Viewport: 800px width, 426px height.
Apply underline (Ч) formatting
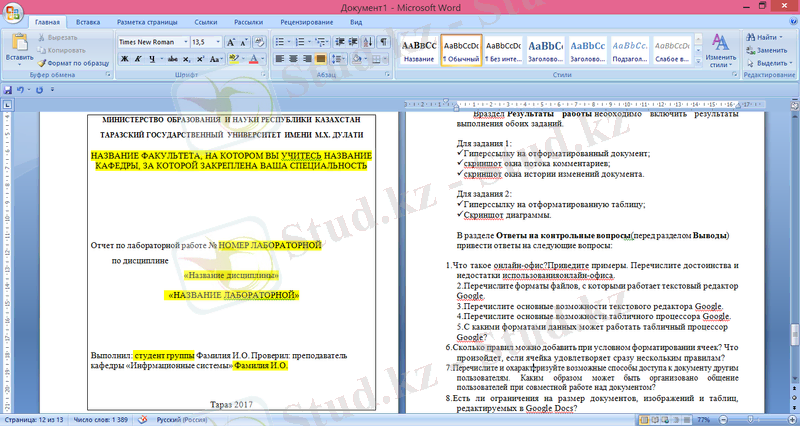(153, 59)
